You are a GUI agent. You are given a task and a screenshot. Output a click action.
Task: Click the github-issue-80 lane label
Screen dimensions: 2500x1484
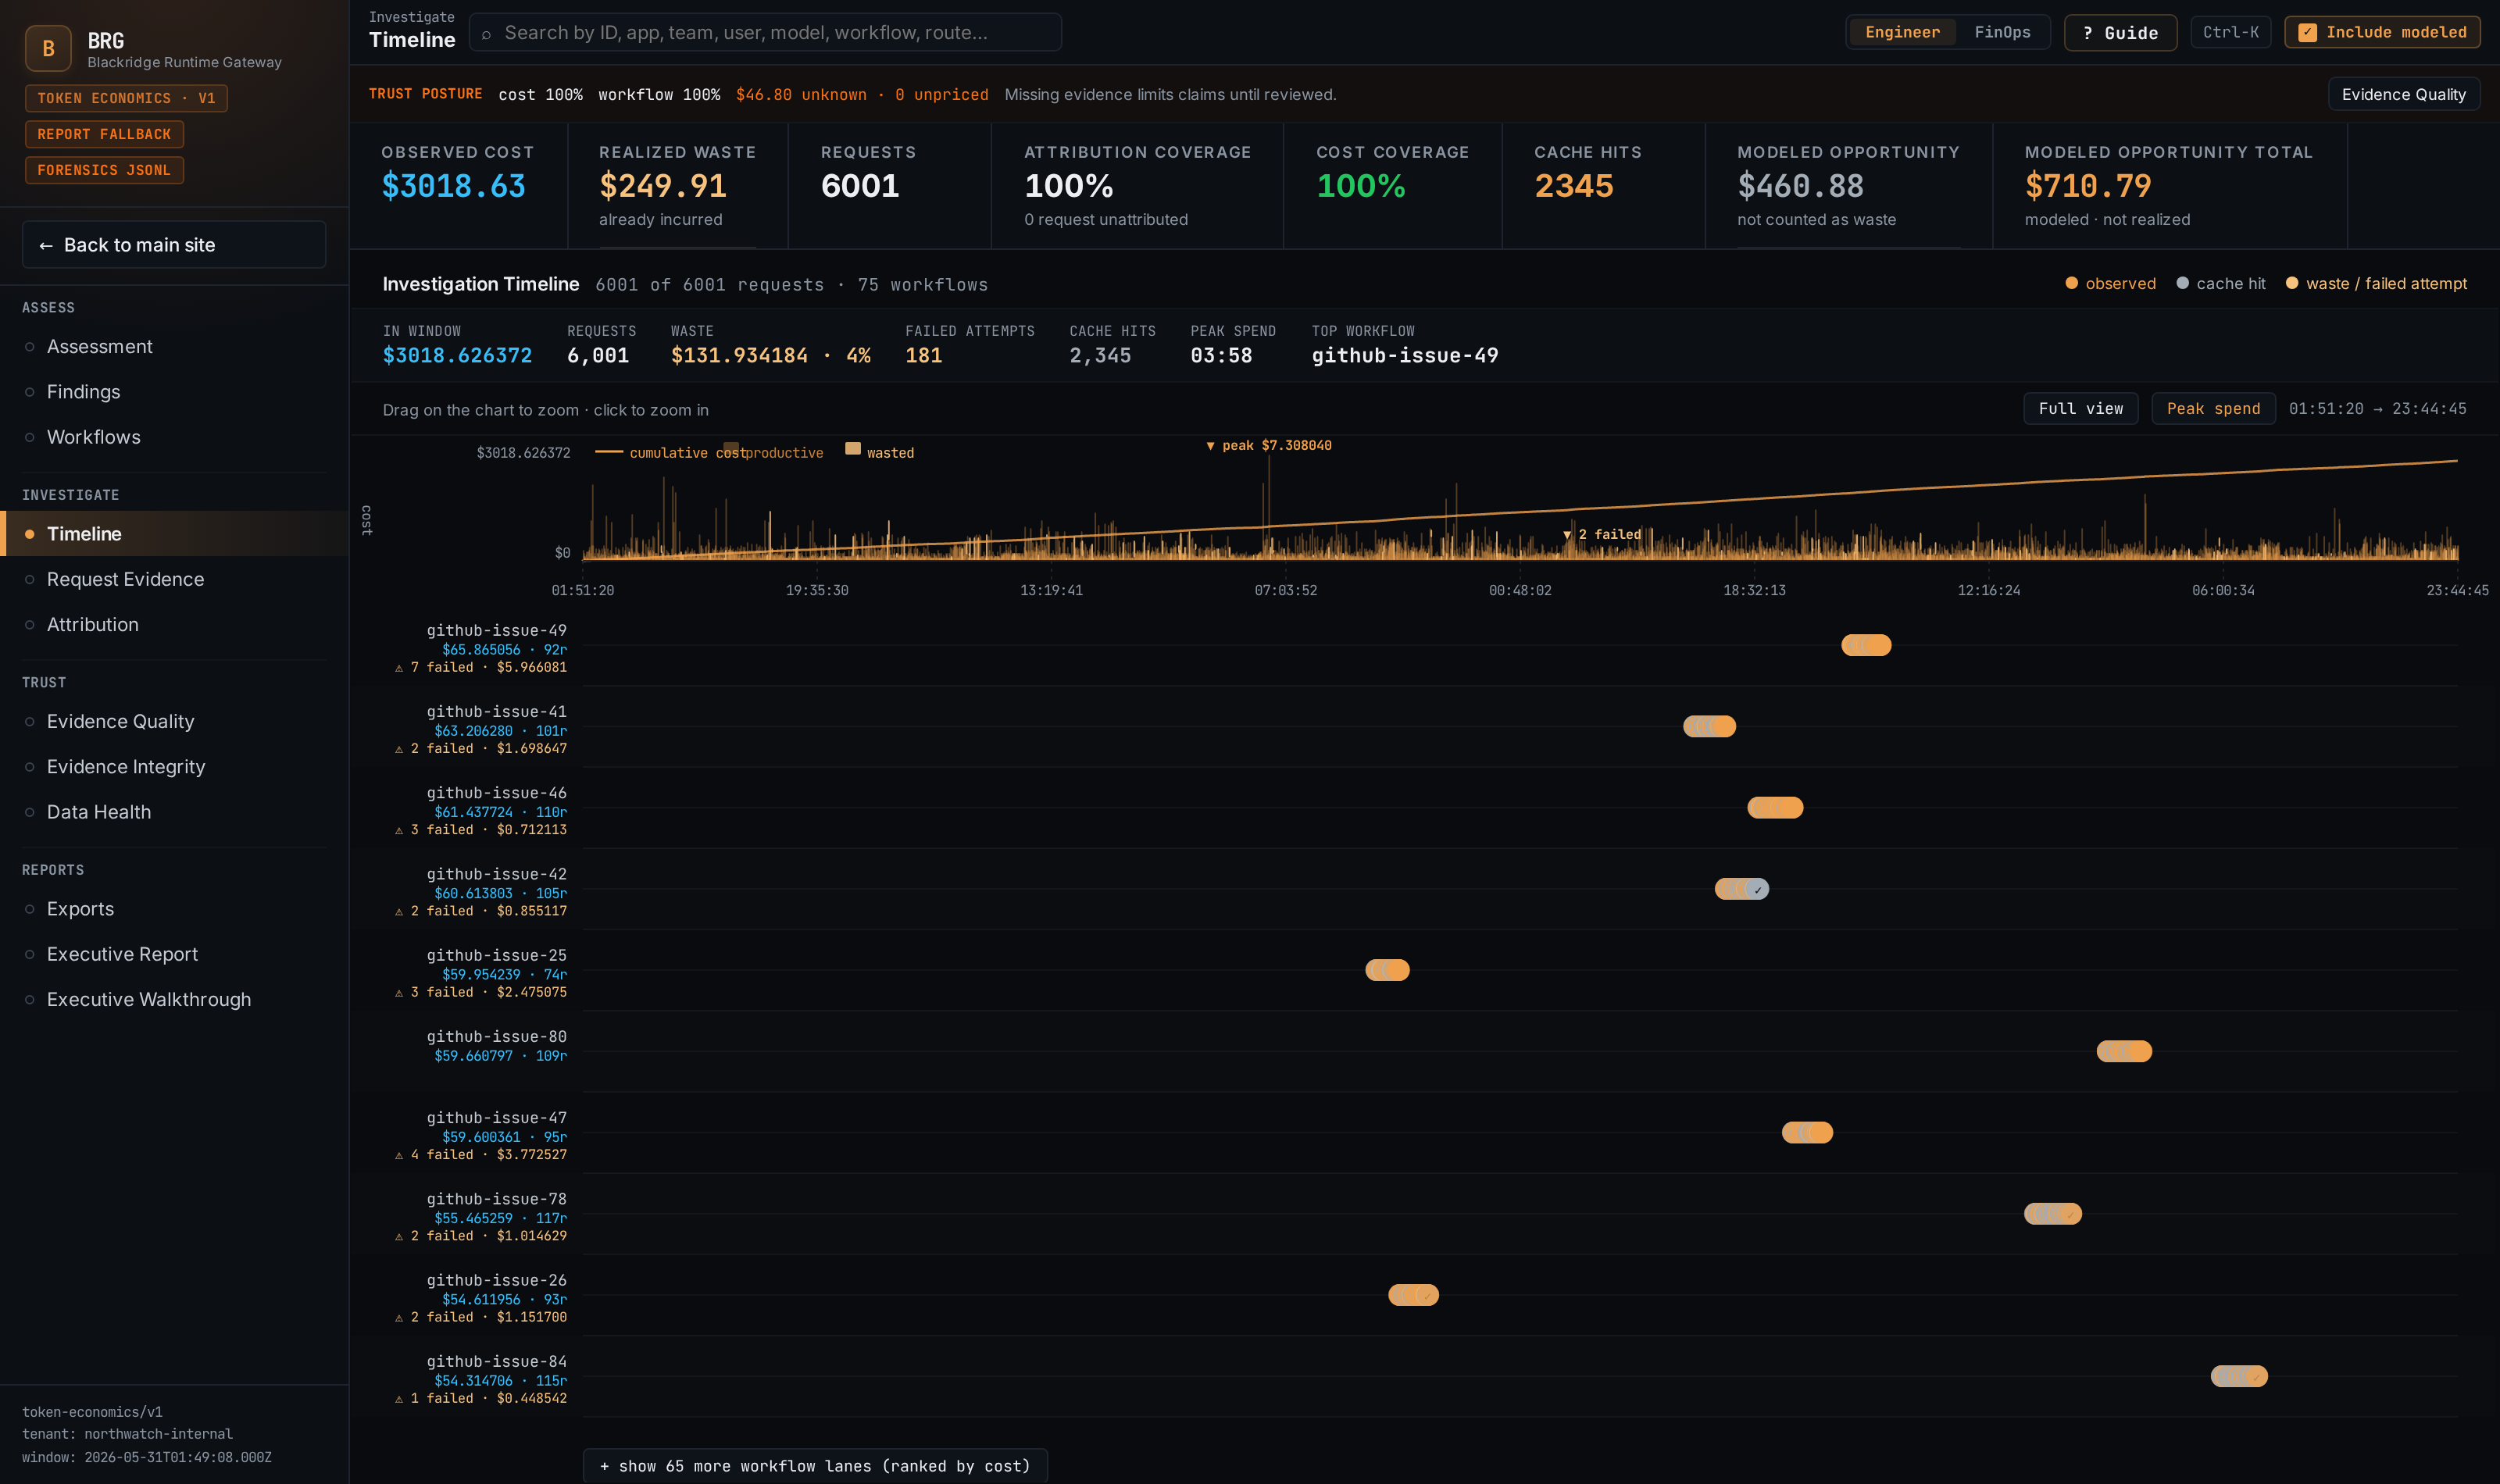coord(496,1037)
